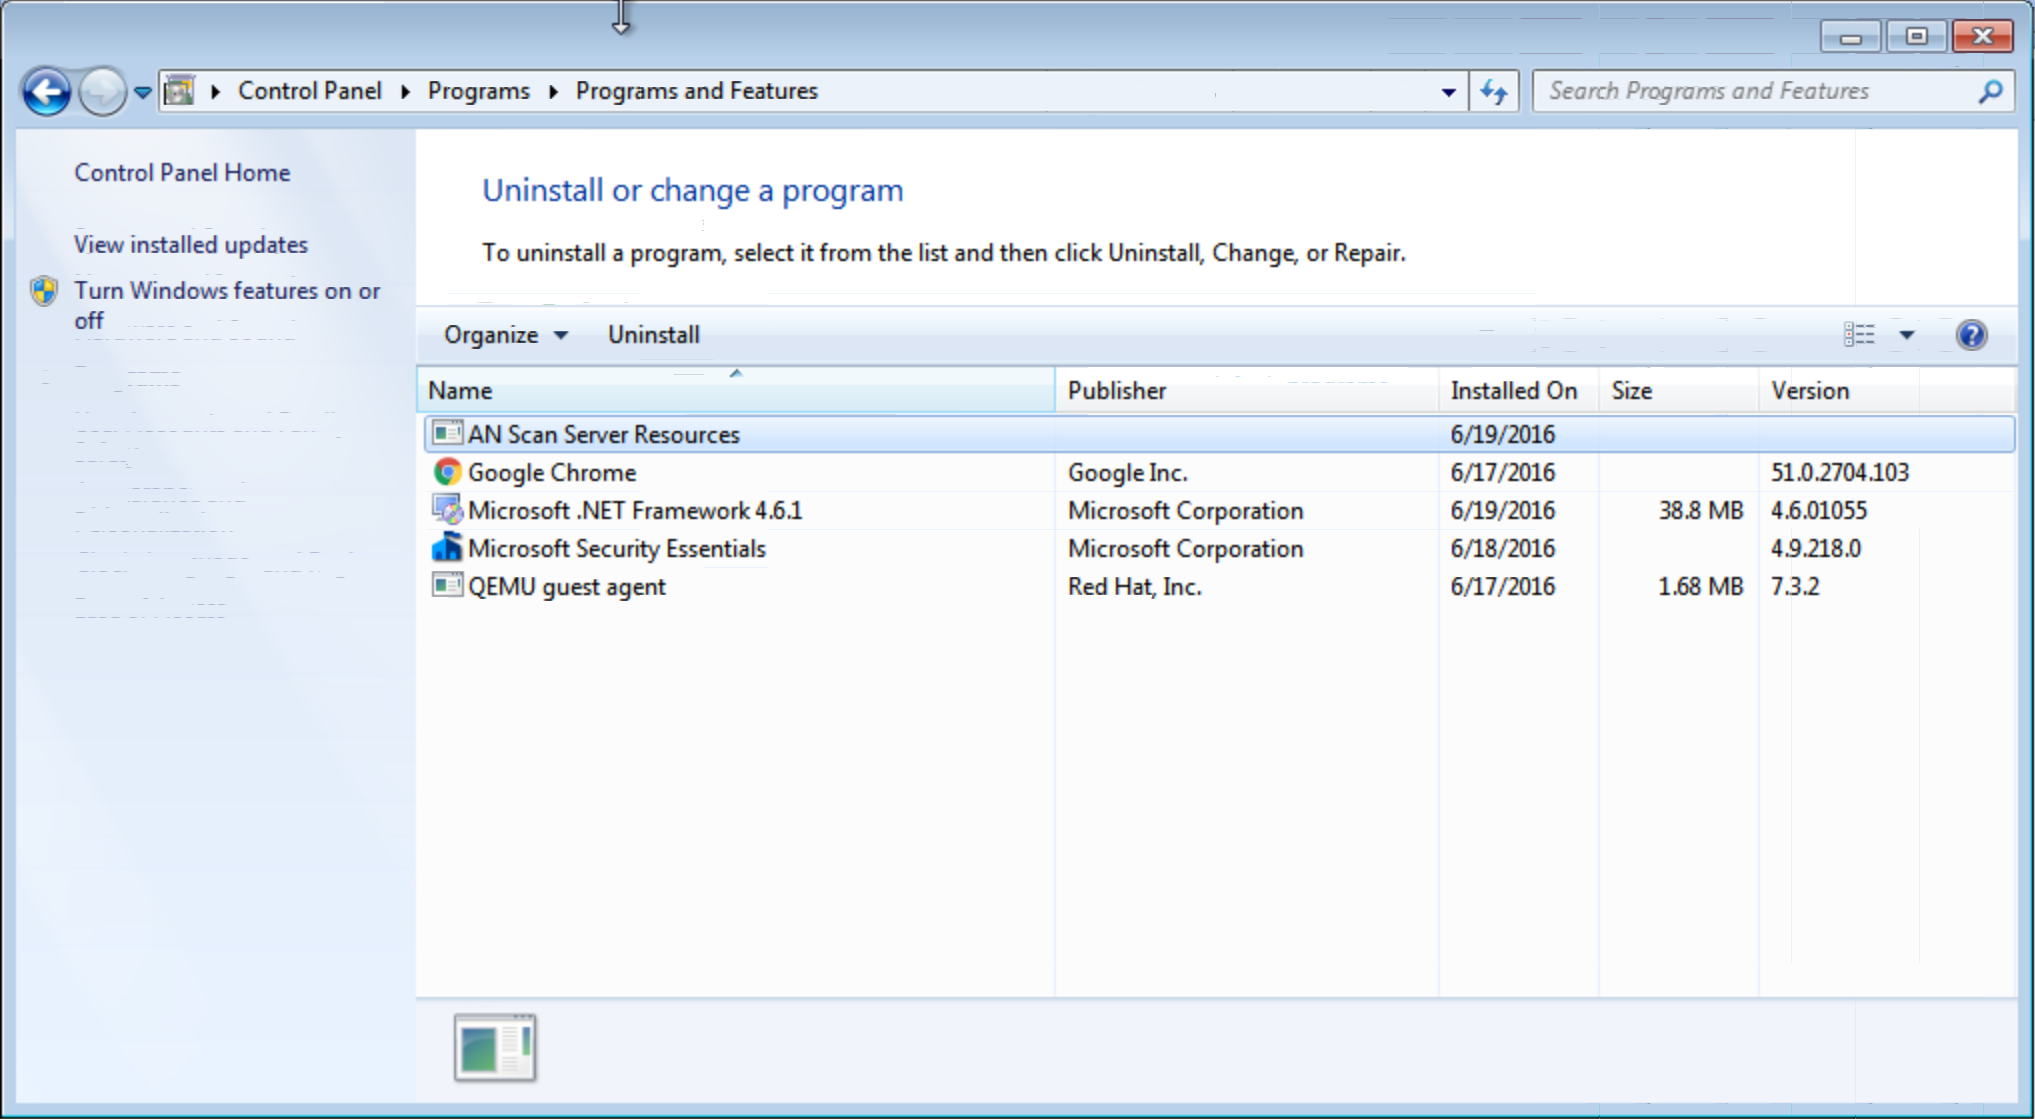Click the QEMU guest agent icon
The height and width of the screenshot is (1119, 2035).
[x=447, y=585]
